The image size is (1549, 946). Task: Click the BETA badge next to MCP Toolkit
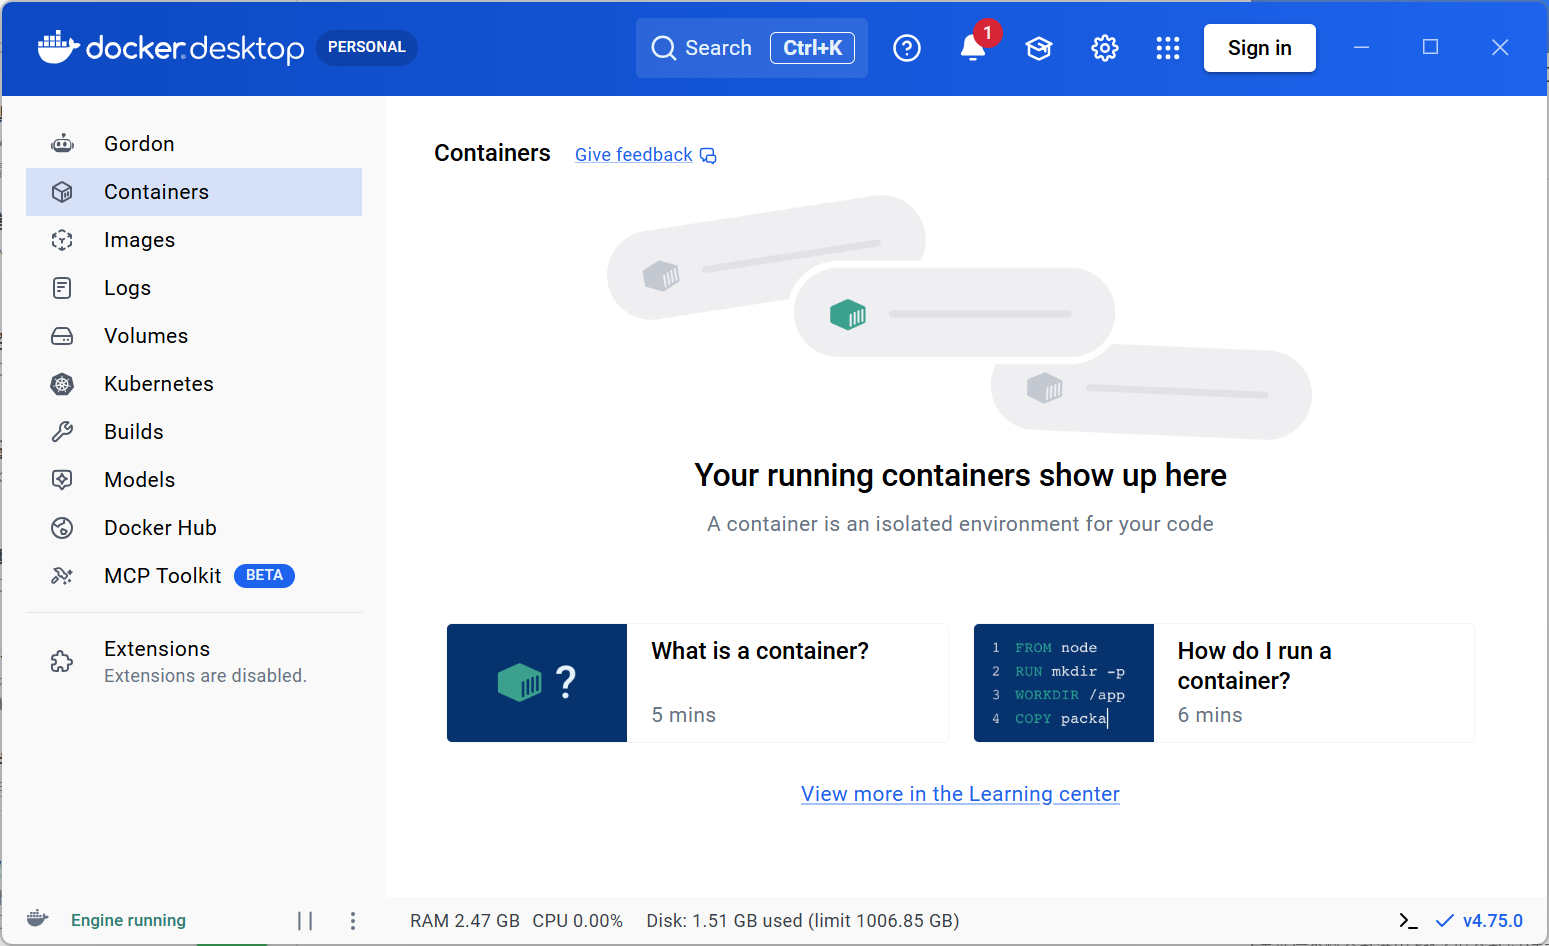(264, 575)
